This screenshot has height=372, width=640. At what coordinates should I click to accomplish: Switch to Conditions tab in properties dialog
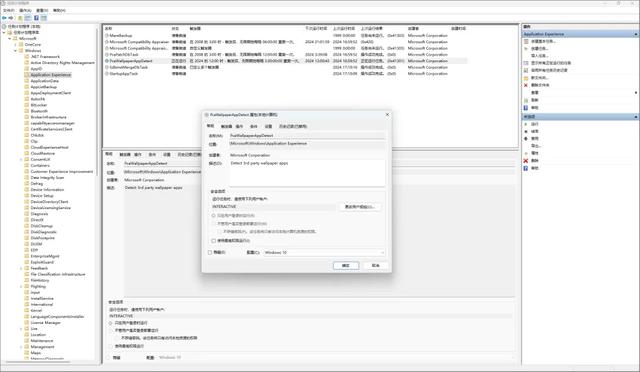point(253,126)
